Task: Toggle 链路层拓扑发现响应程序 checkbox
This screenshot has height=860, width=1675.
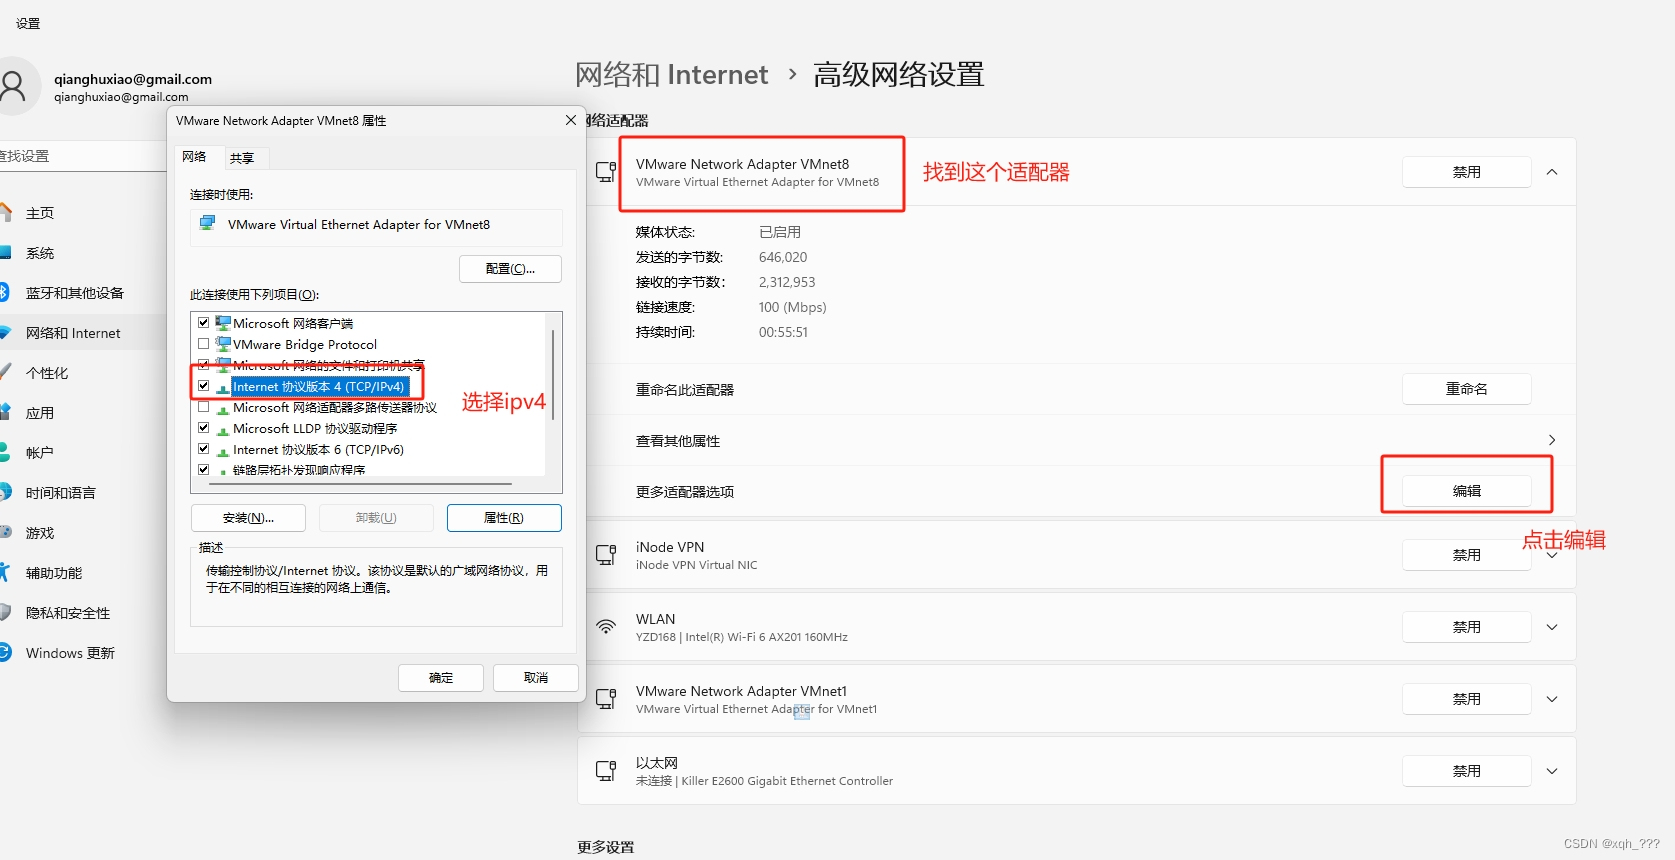Action: coord(204,469)
